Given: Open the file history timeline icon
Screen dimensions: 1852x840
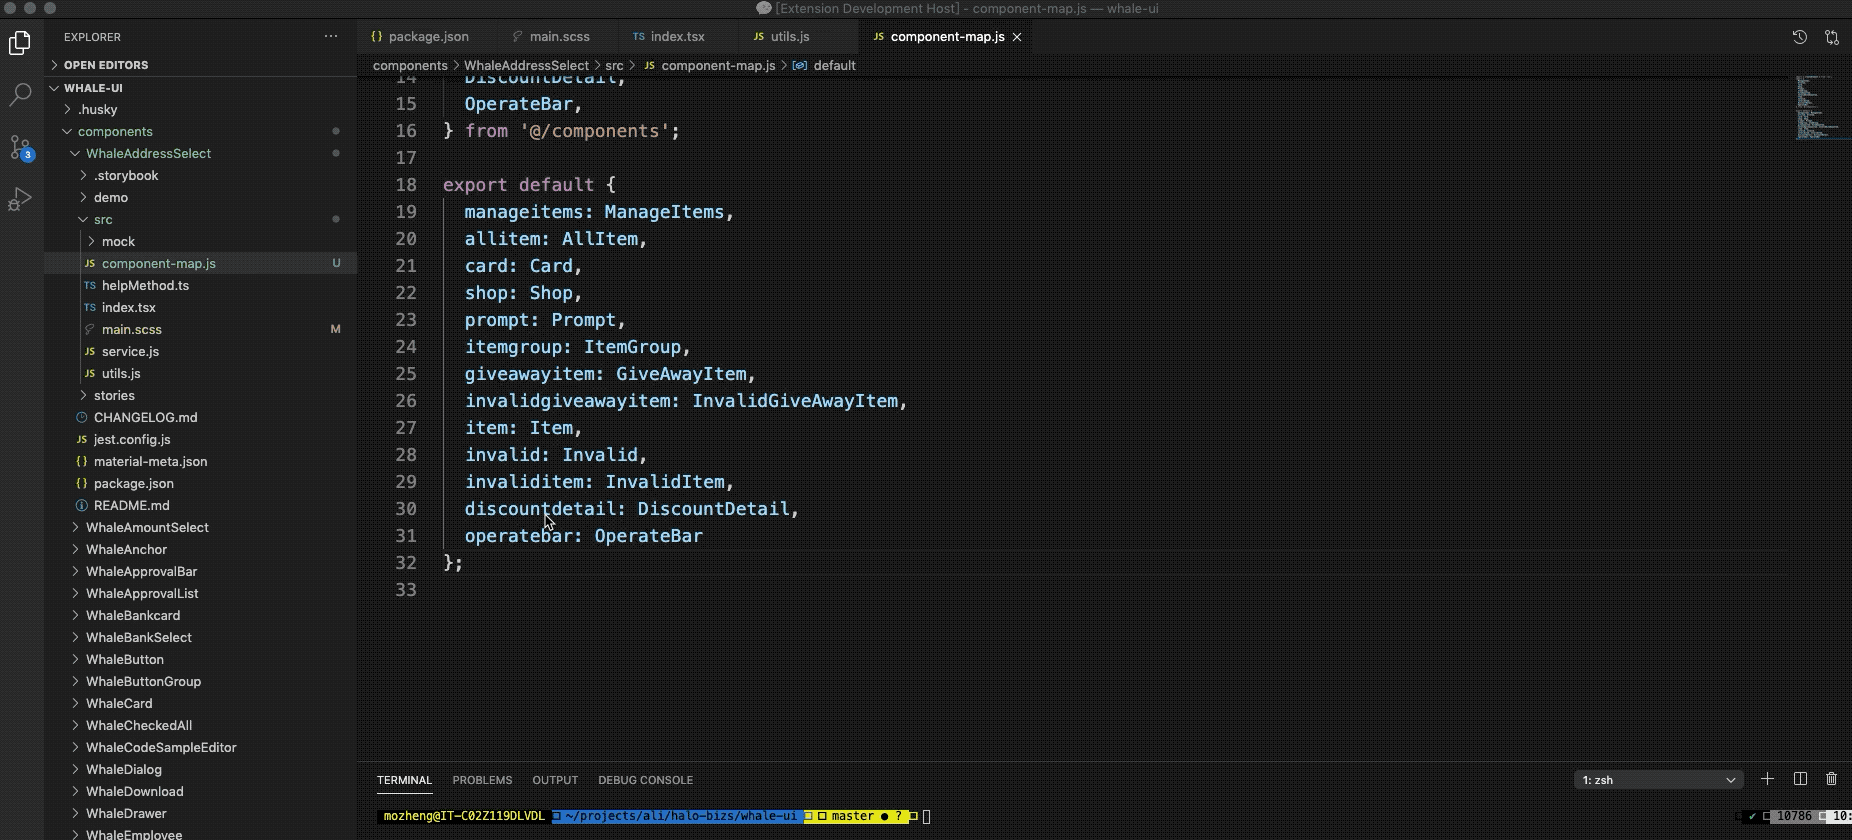Looking at the screenshot, I should 1800,37.
